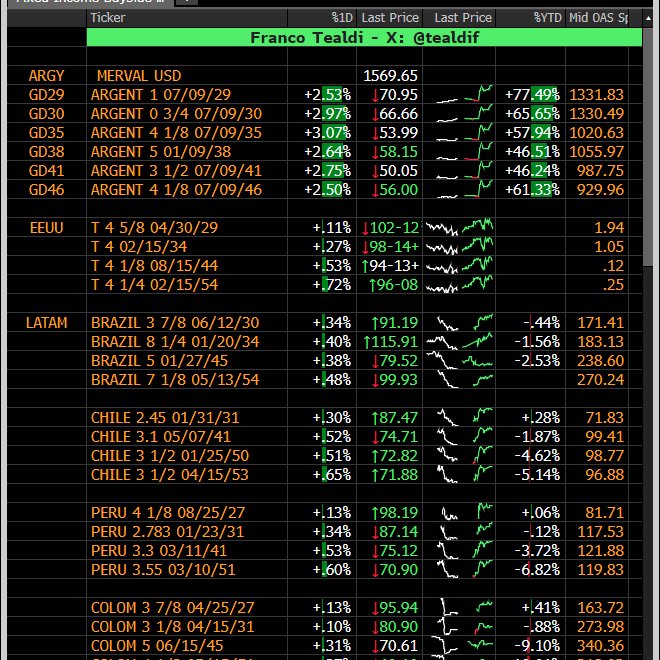
Task: Open bond ARGENT 4 1/8 07/09/46
Action: [x=176, y=190]
